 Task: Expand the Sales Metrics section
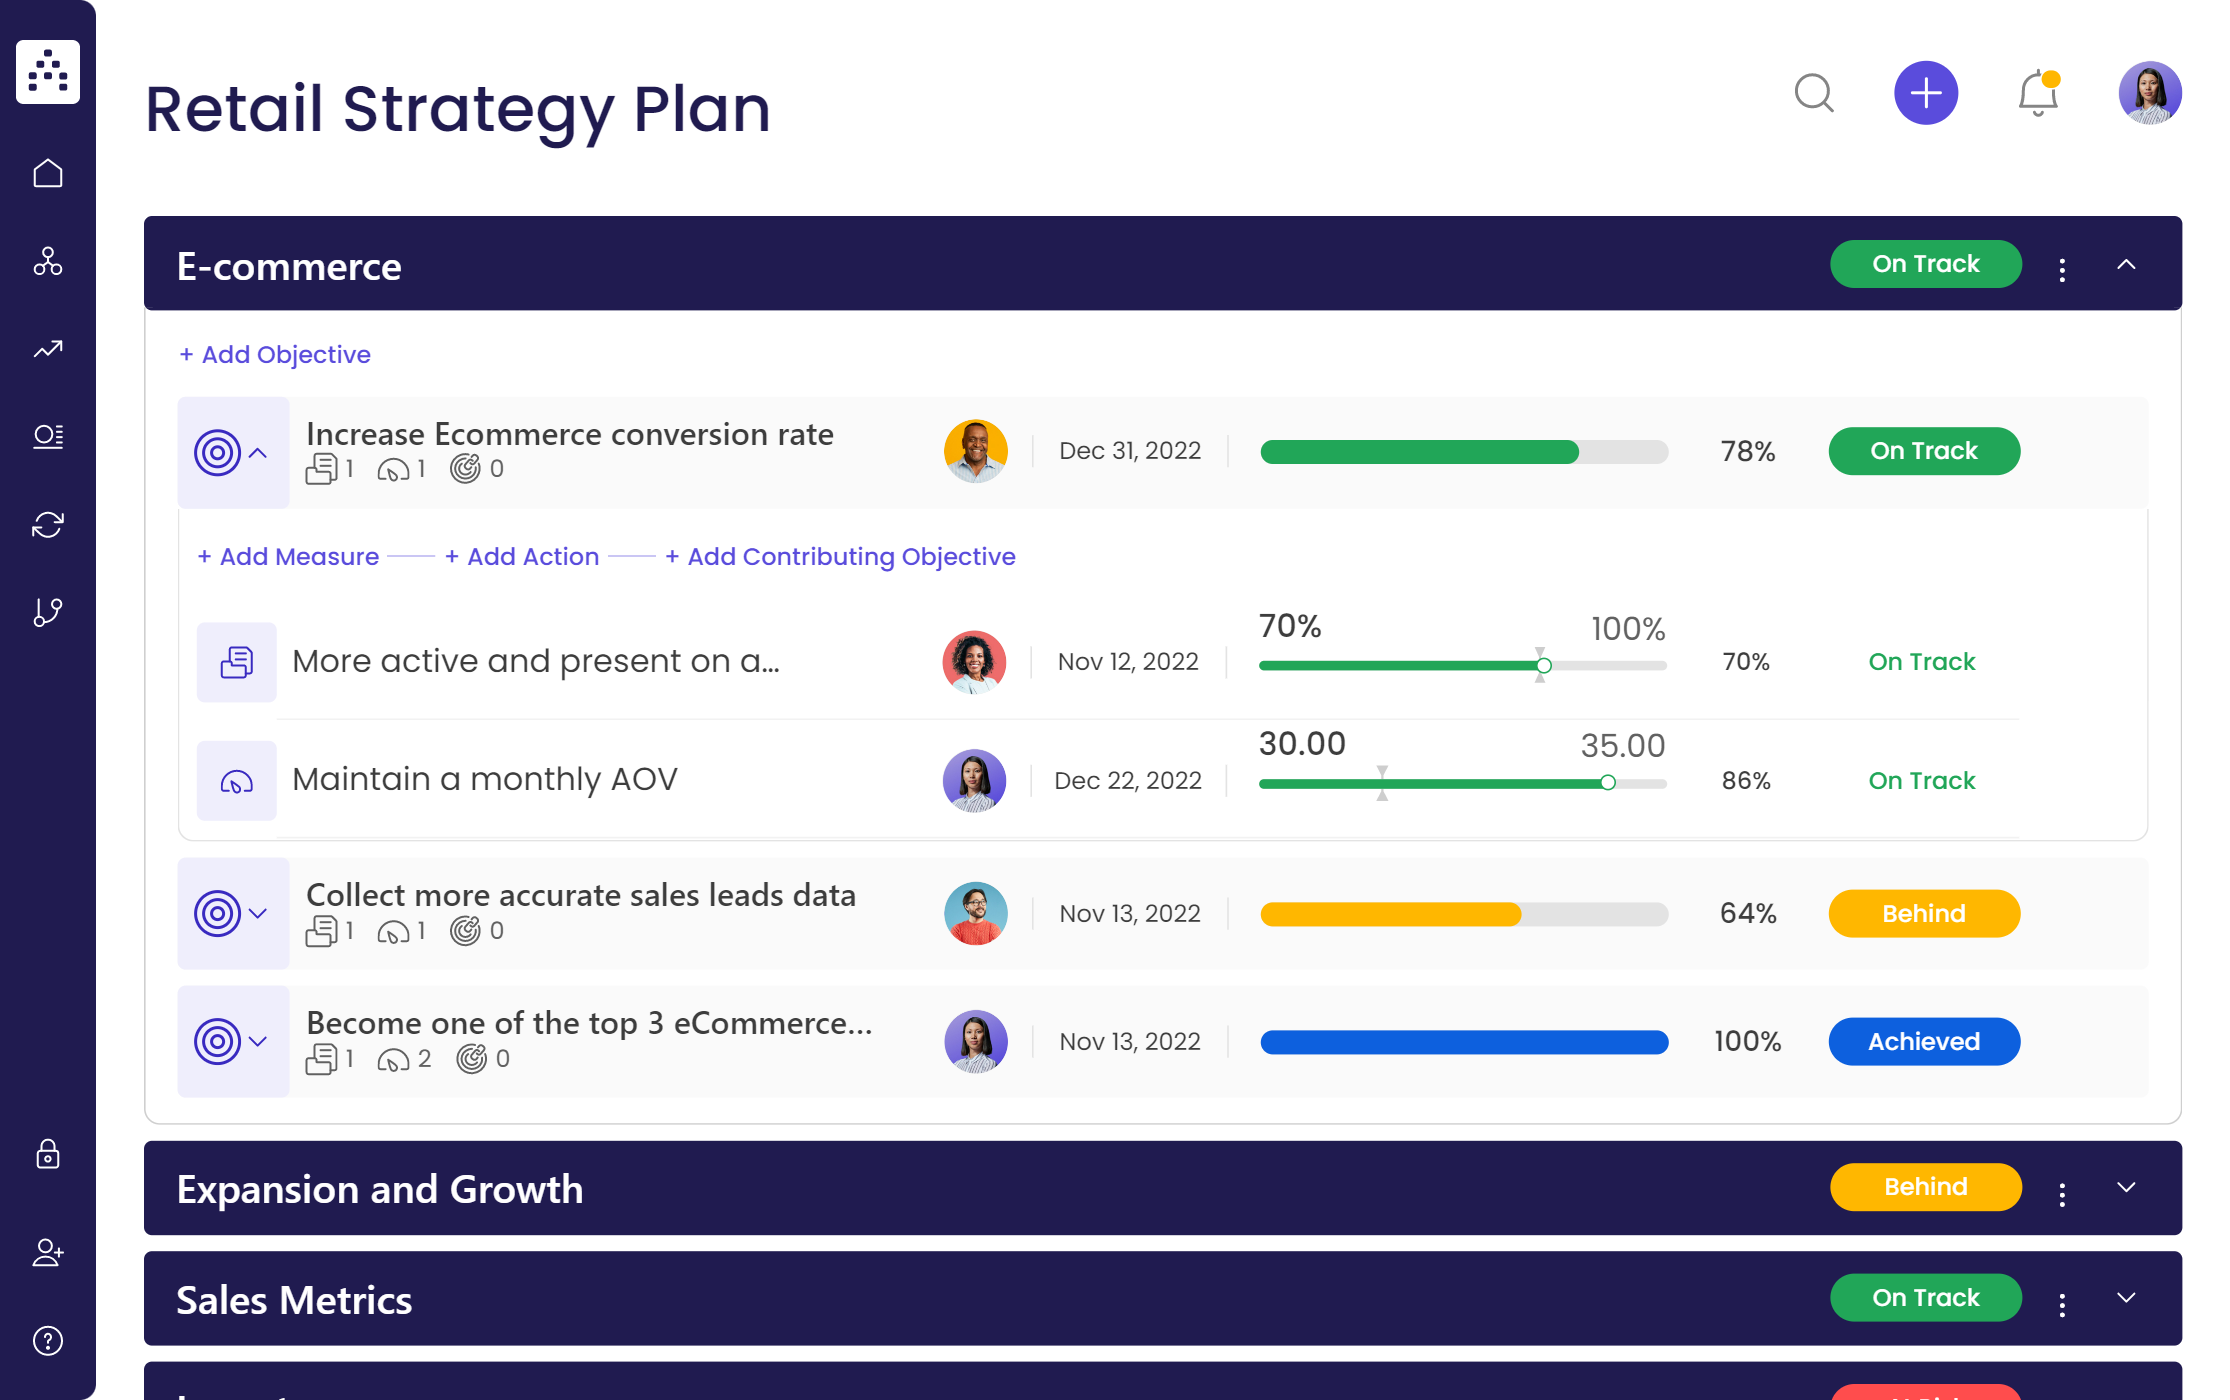[x=2127, y=1297]
